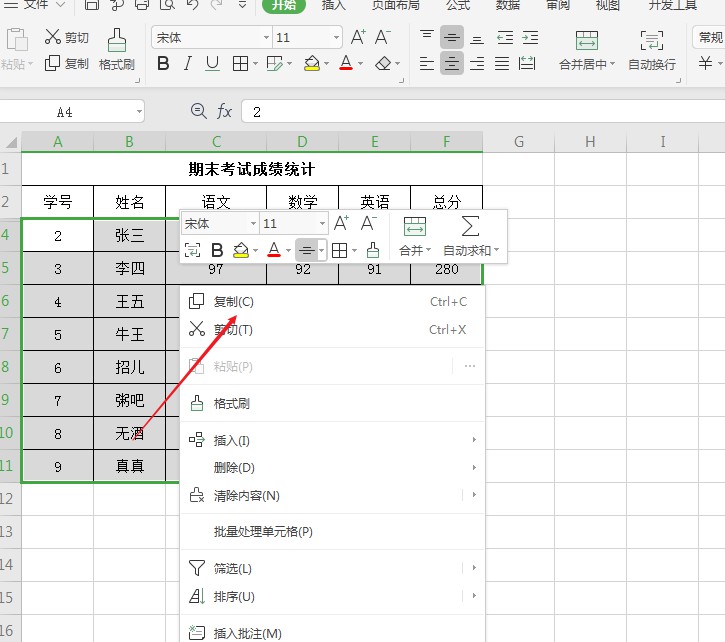This screenshot has width=725, height=642.
Task: Open the ribbon font size dropdown
Action: [336, 37]
